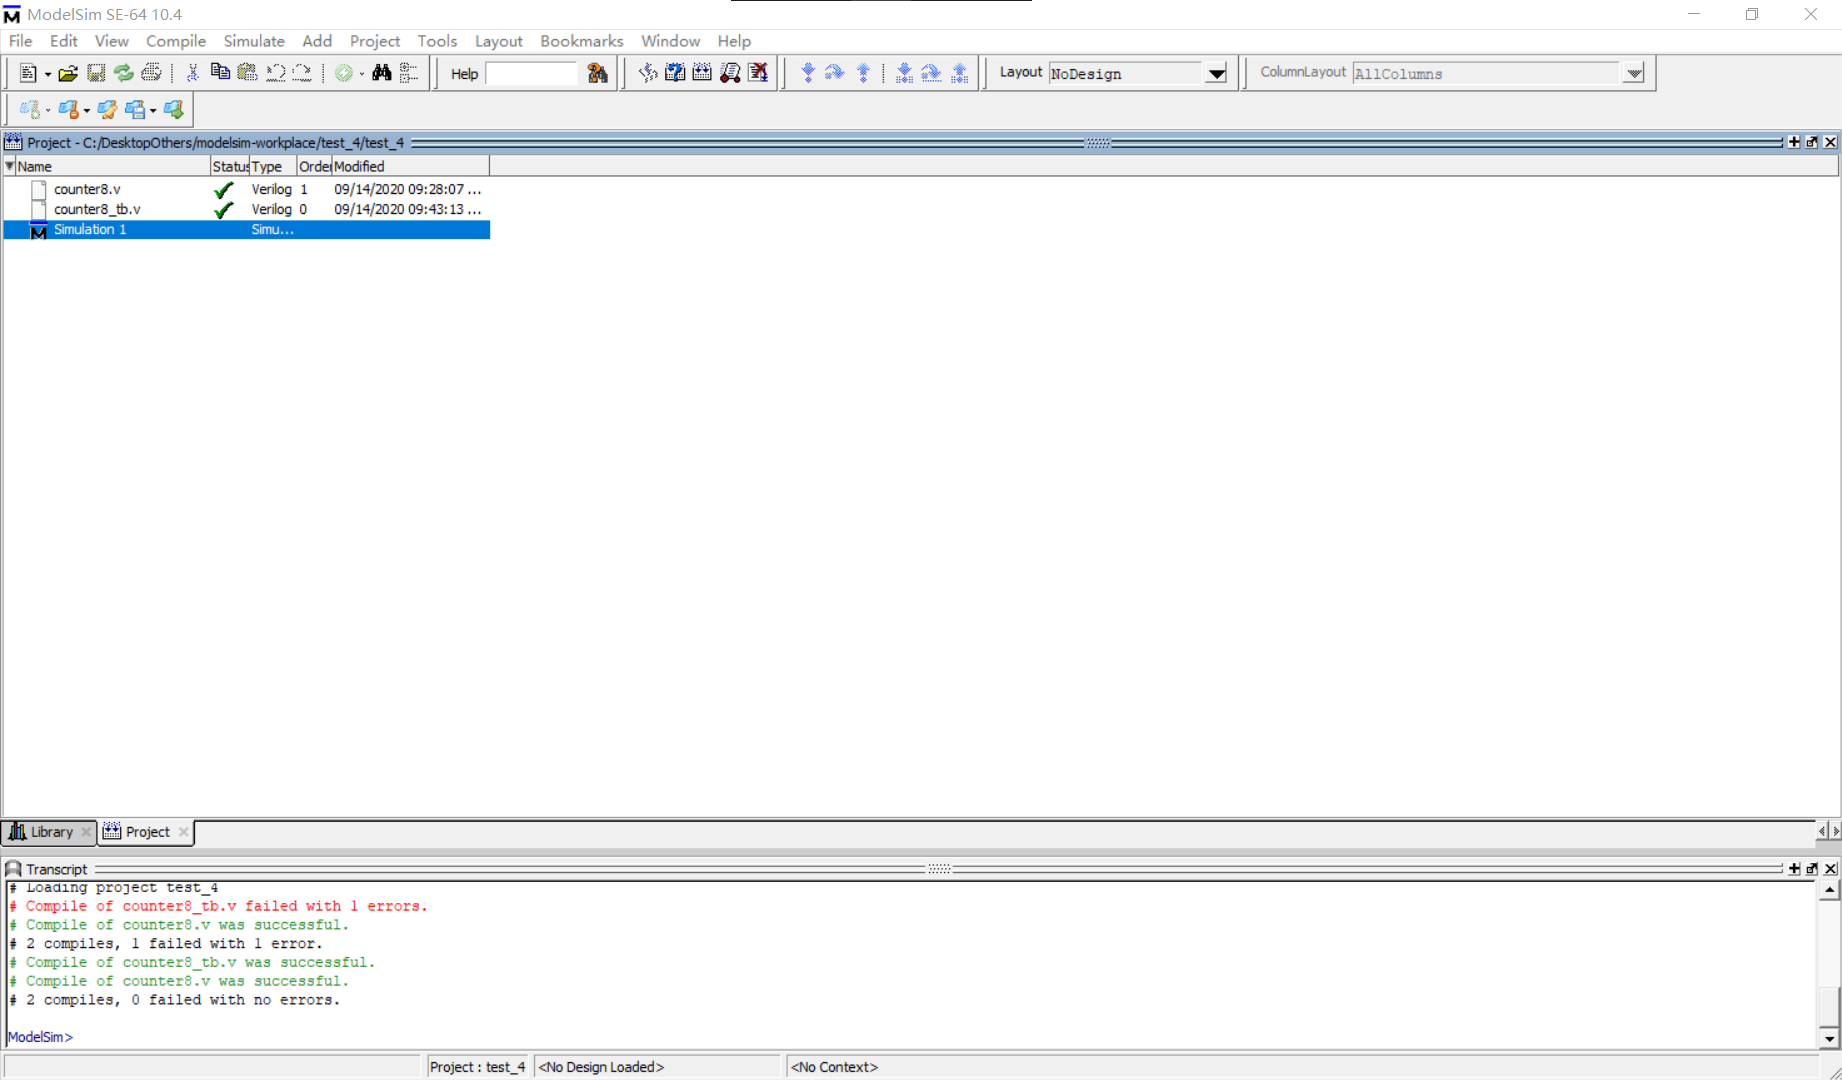Click the Help search person icon
Screen dimensions: 1842x1080
pyautogui.click(x=597, y=73)
